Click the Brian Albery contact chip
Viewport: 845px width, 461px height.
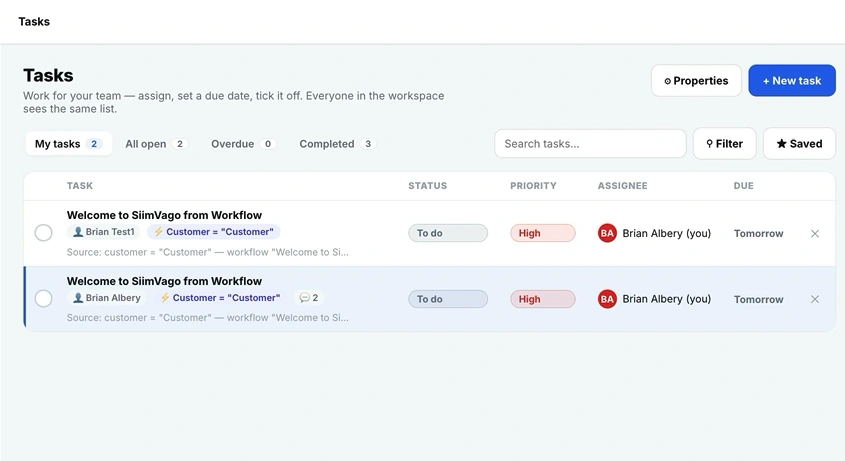click(107, 298)
